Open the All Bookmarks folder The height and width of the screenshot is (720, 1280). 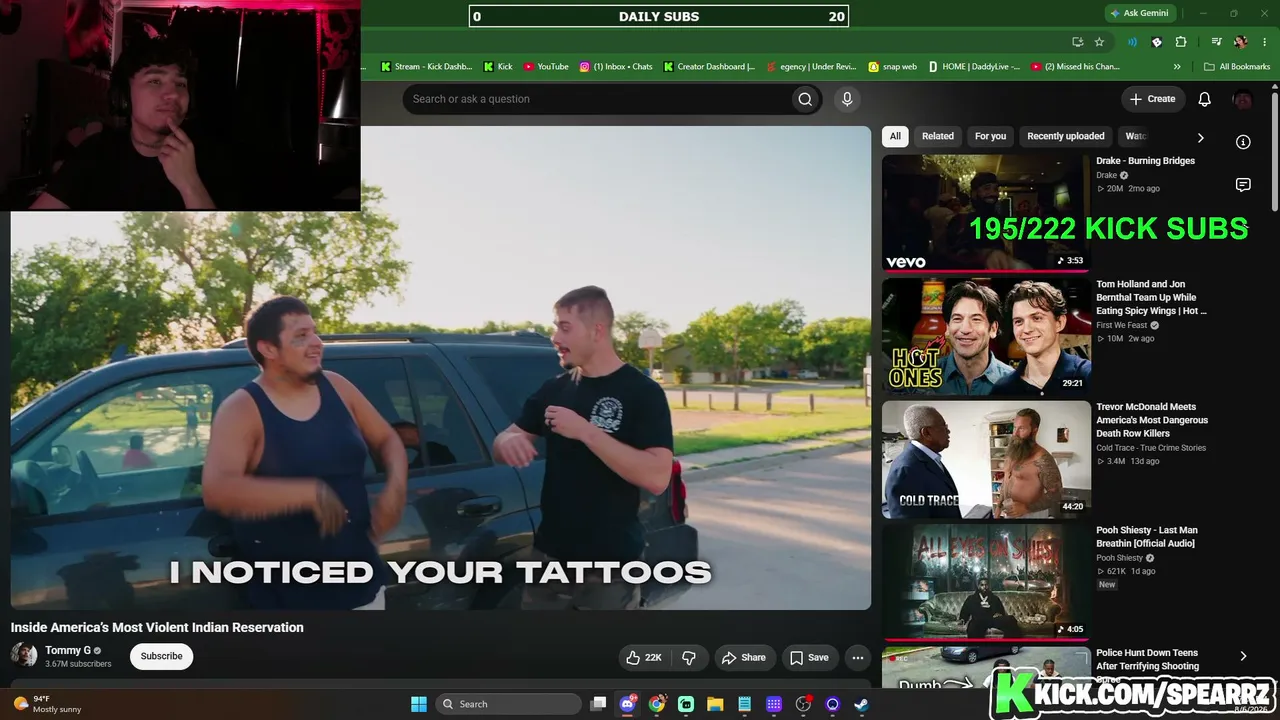1237,67
